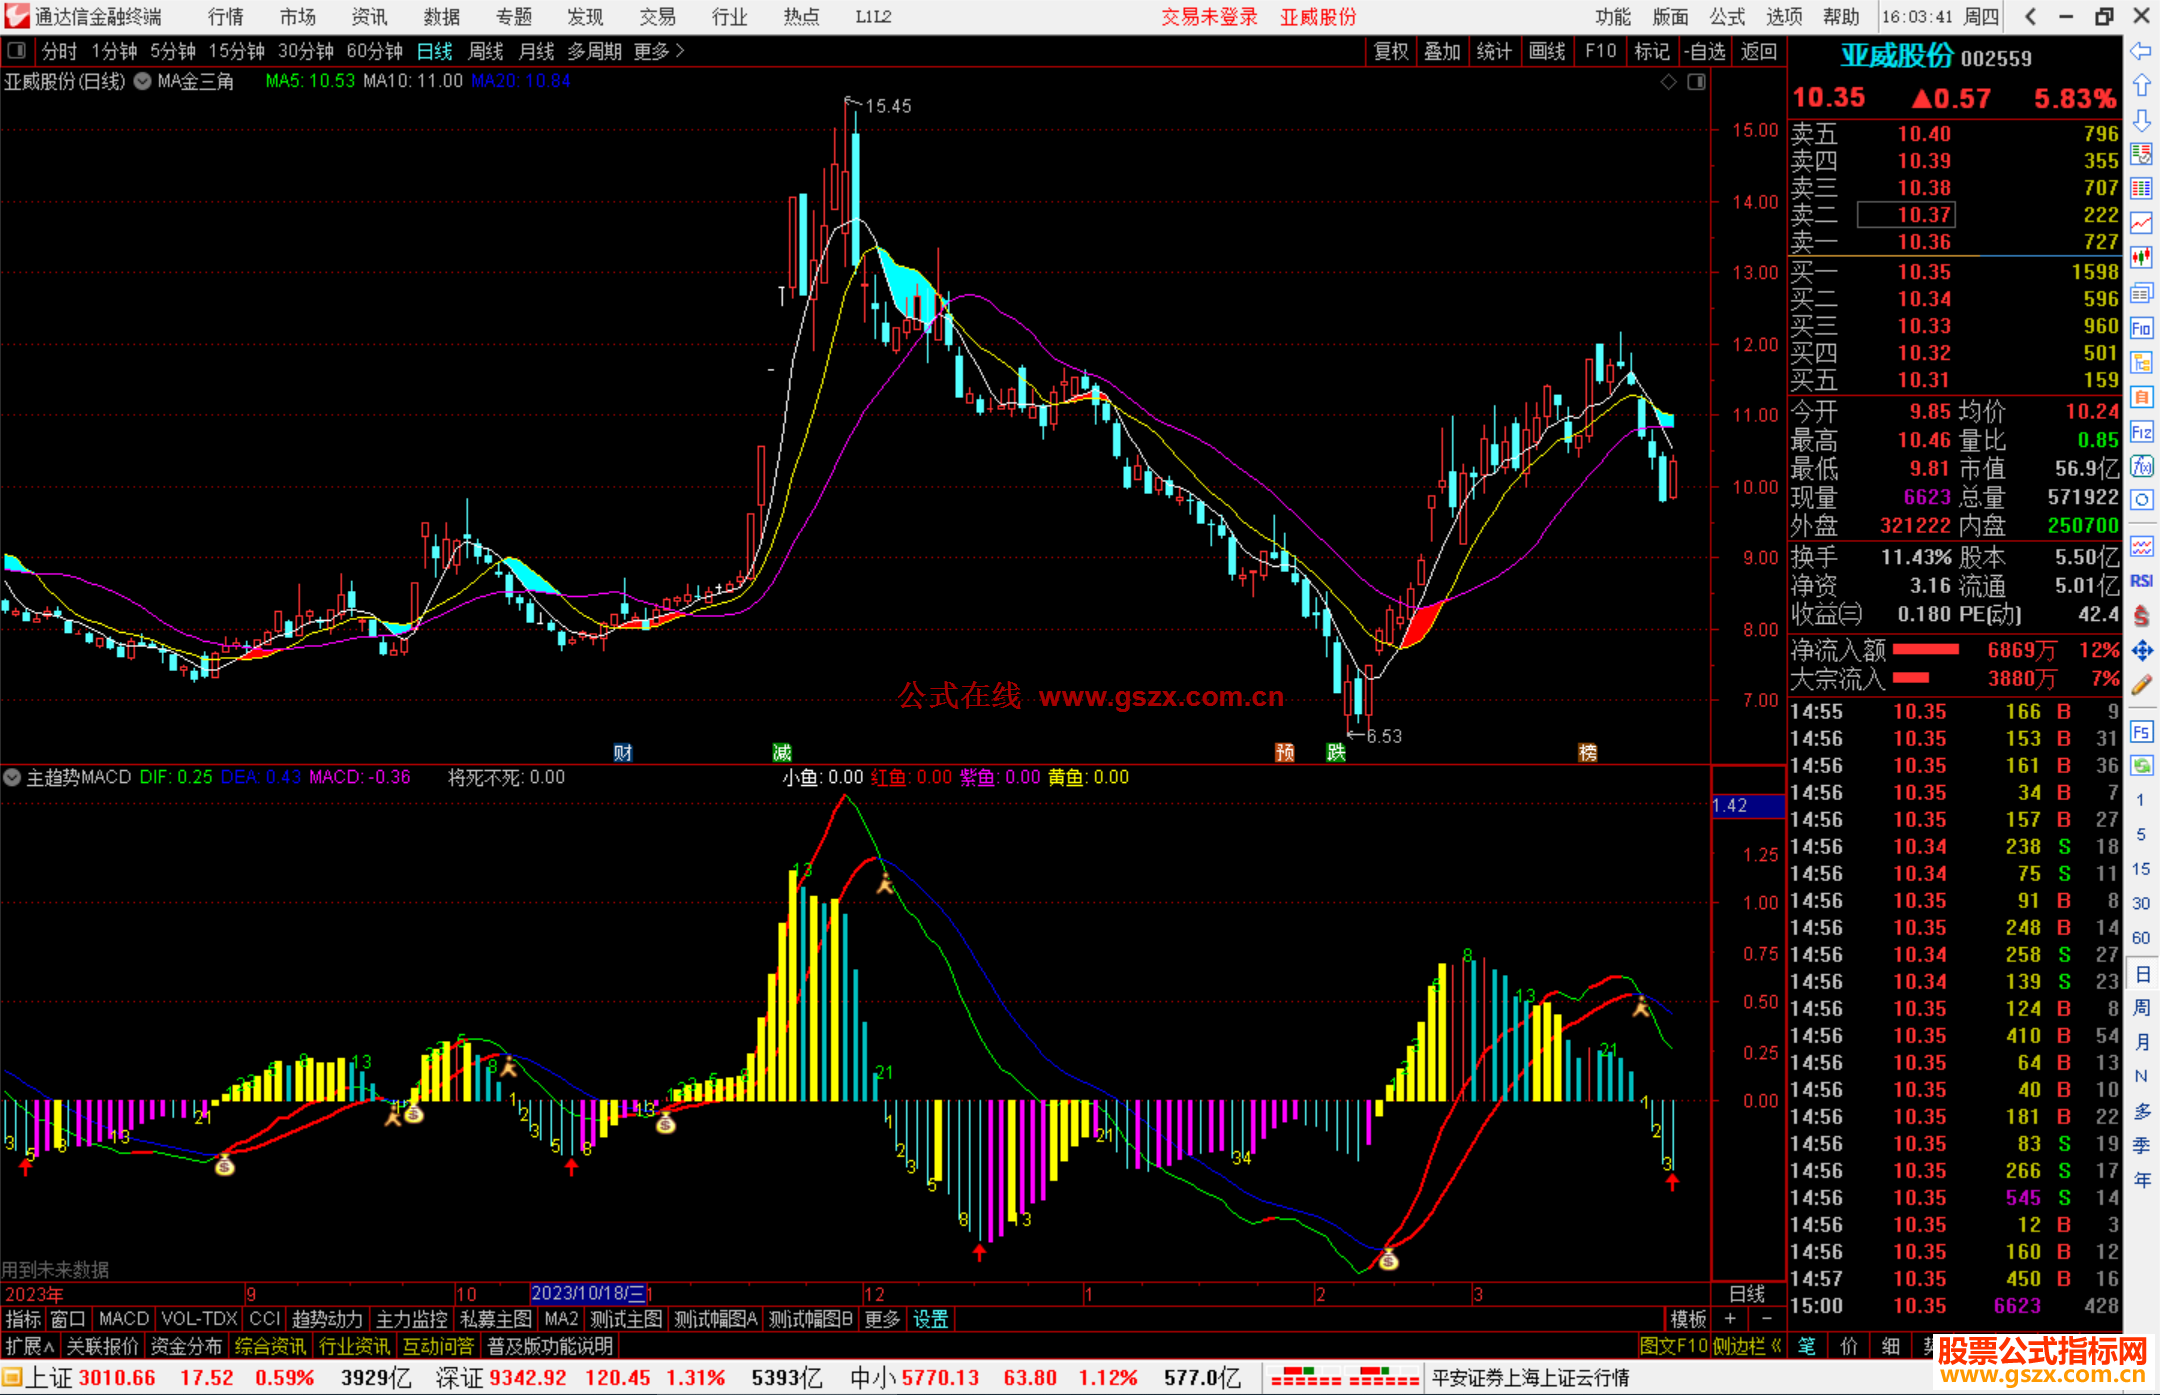Click the candlestick chart sidebar icon

[x=2141, y=257]
